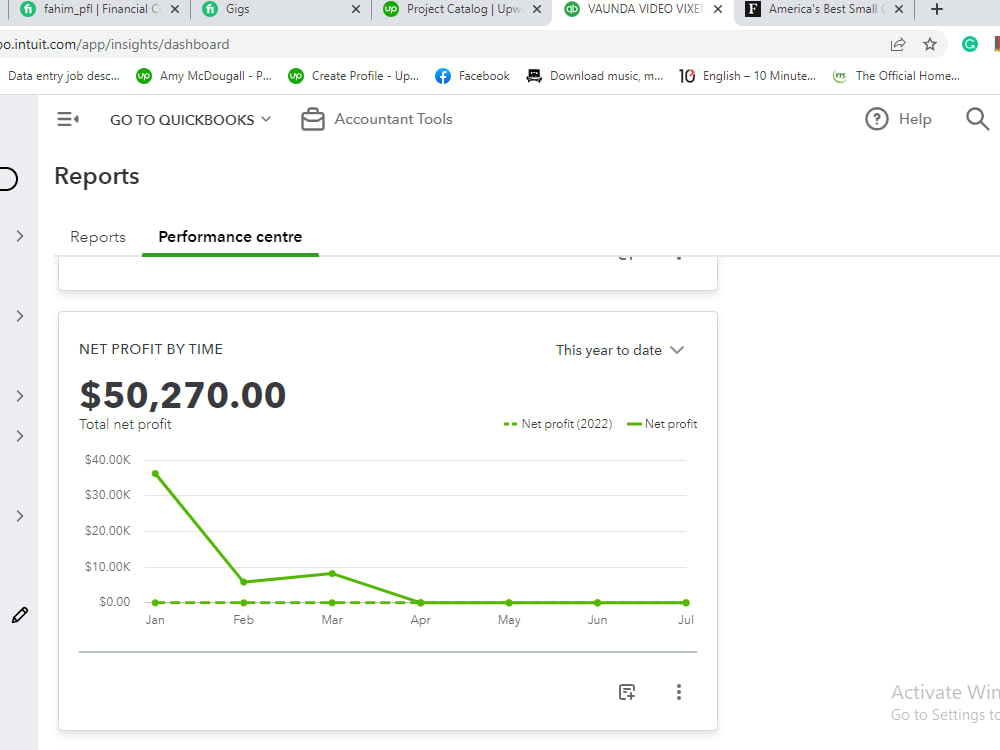The height and width of the screenshot is (750, 1000).
Task: Bookmark this page with star icon
Action: click(930, 44)
